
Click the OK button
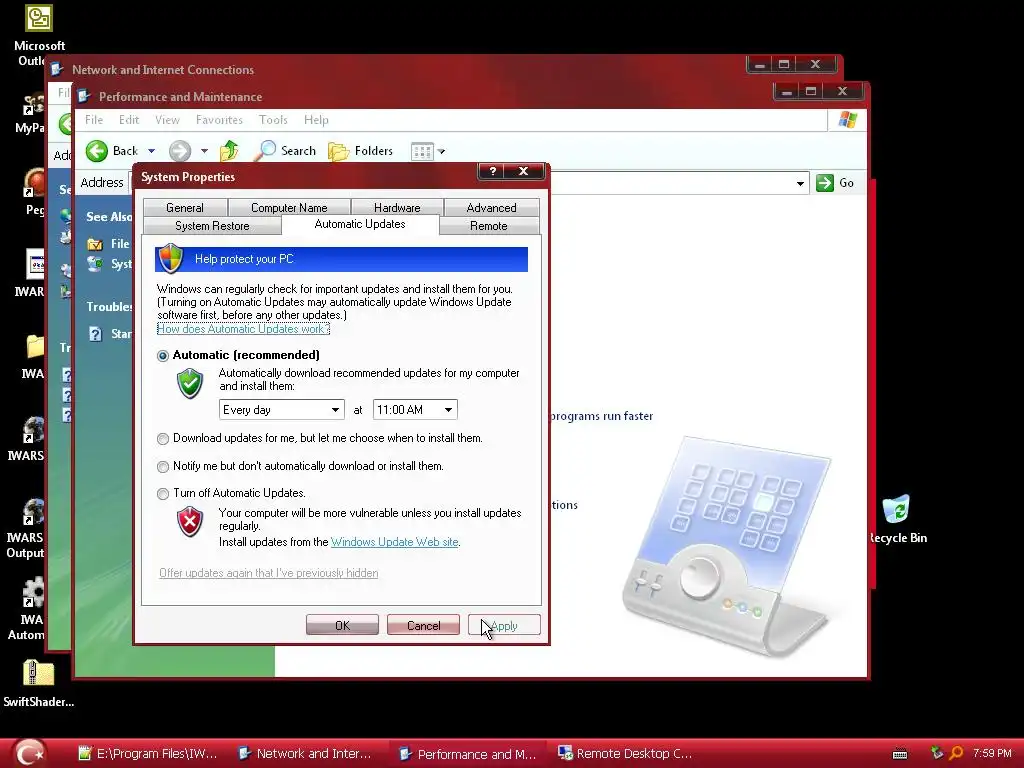click(342, 625)
